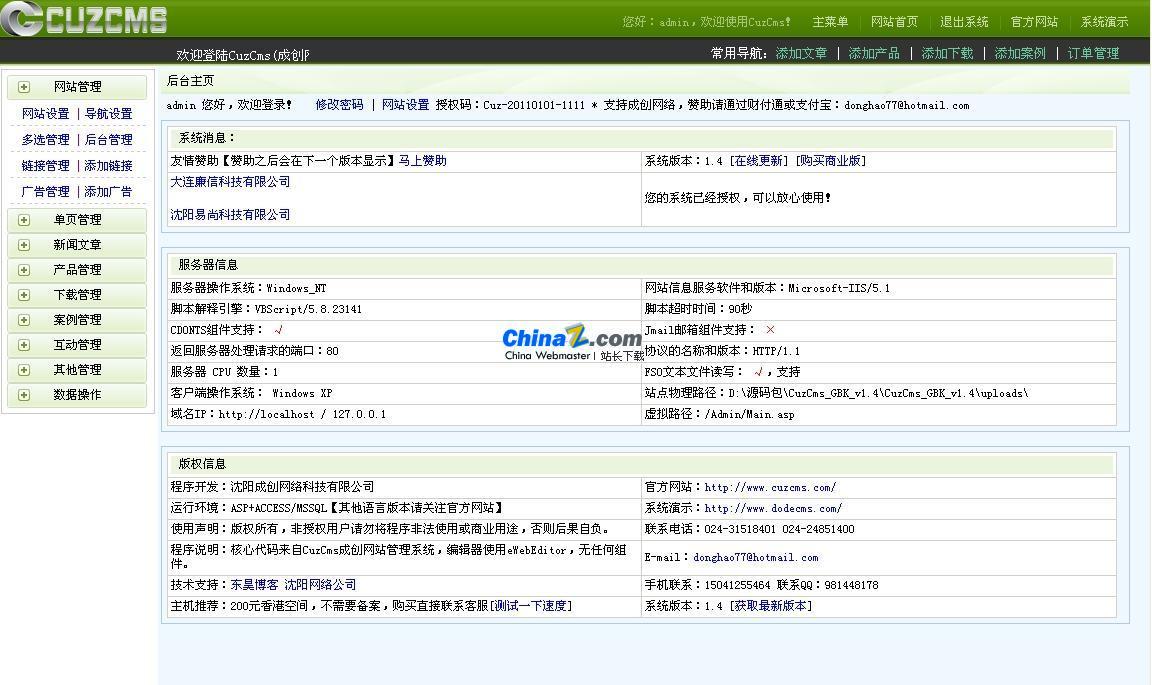Screen dimensions: 1152x685
Task: Expand the 产品管理 section plus icon
Action: tap(22, 269)
